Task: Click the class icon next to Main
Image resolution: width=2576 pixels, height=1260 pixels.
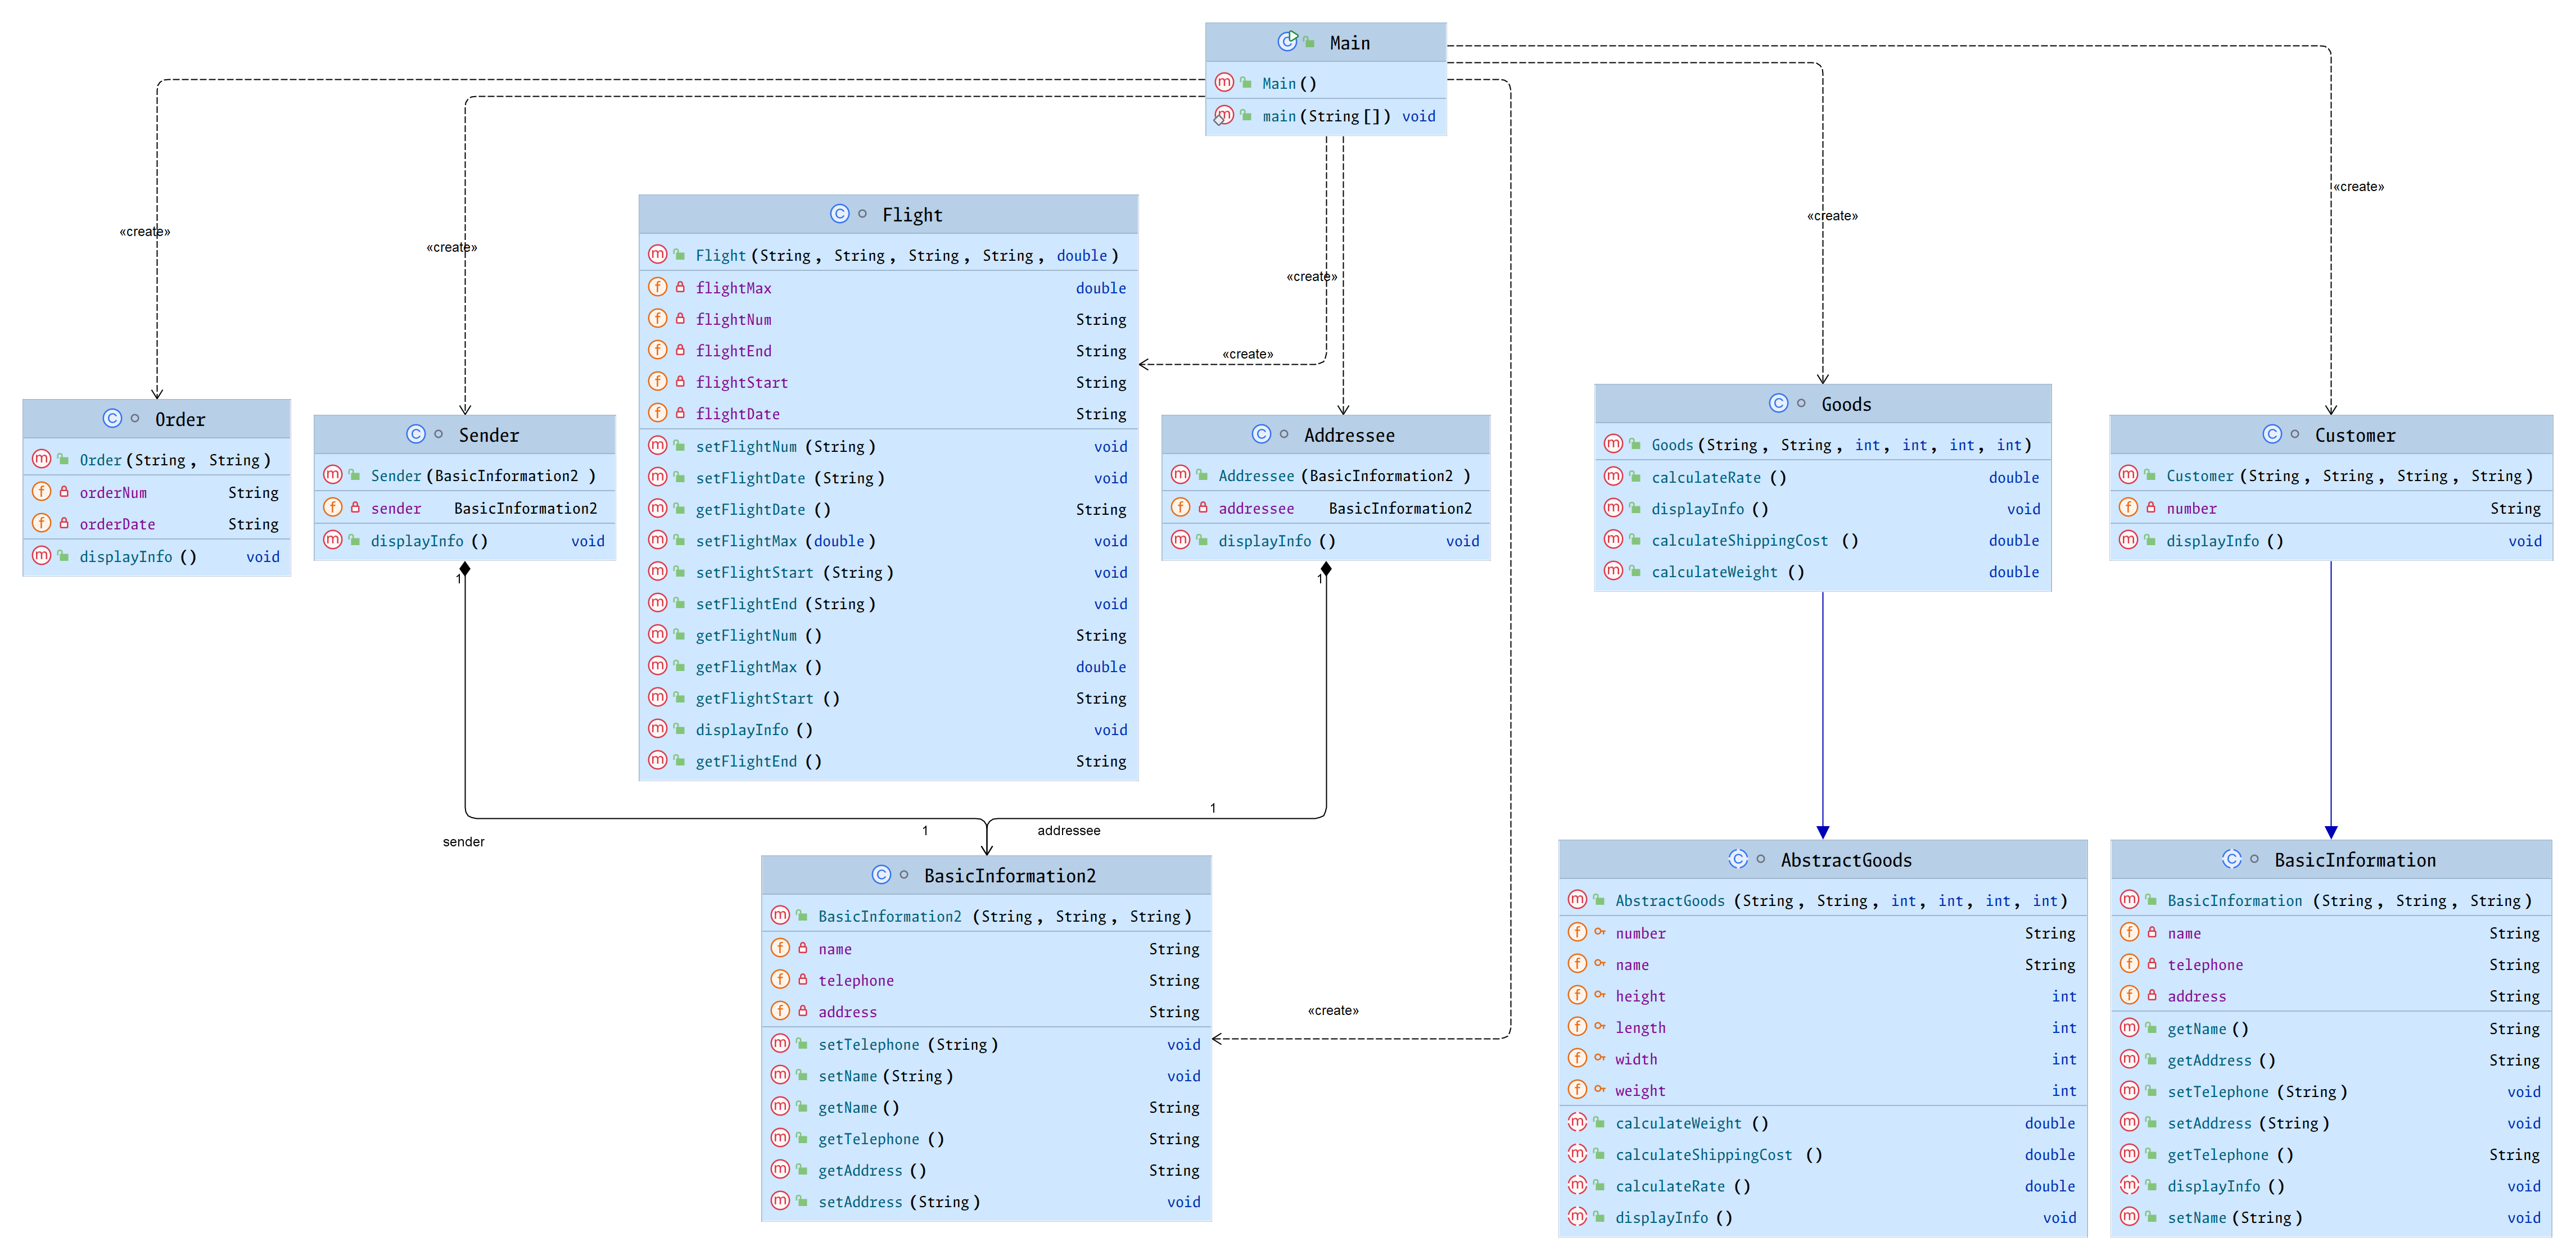Action: (1287, 42)
